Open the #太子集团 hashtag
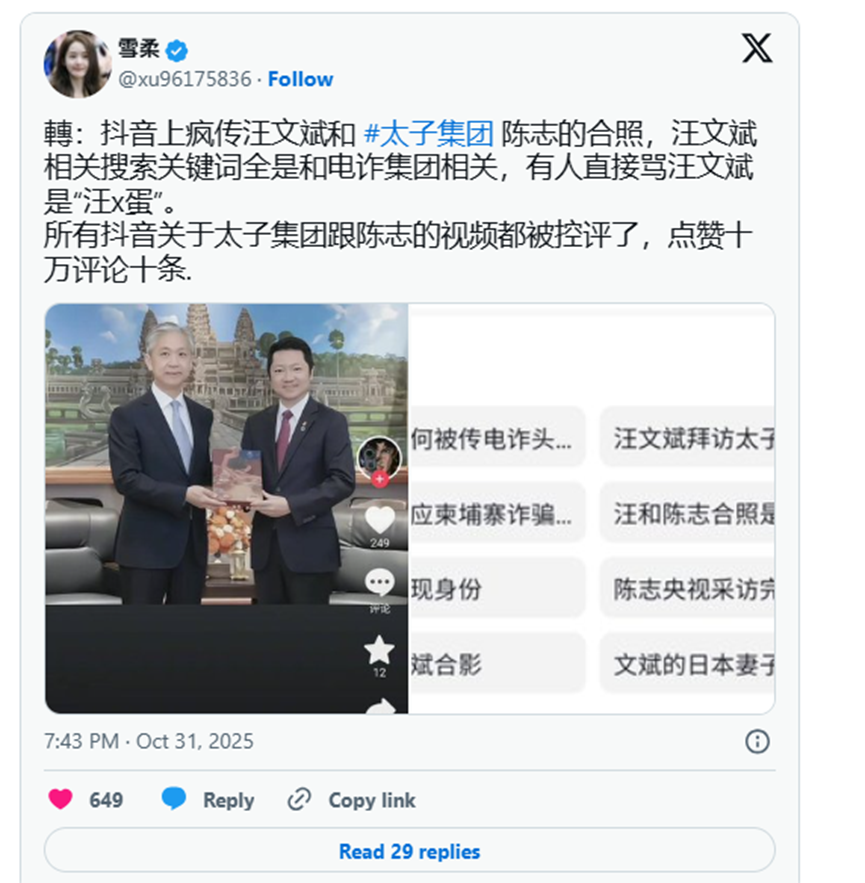This screenshot has width=865, height=883. (429, 134)
